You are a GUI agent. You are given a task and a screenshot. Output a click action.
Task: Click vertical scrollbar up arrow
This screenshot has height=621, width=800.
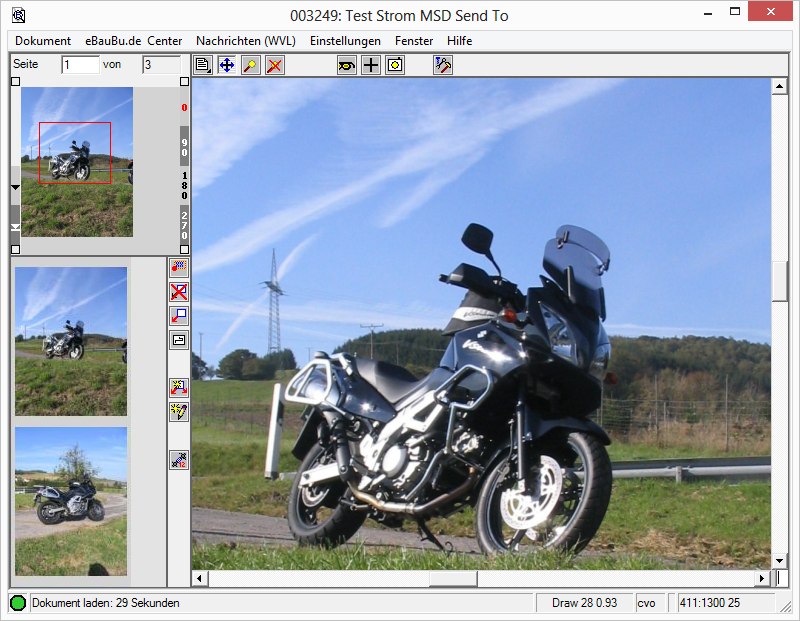779,86
